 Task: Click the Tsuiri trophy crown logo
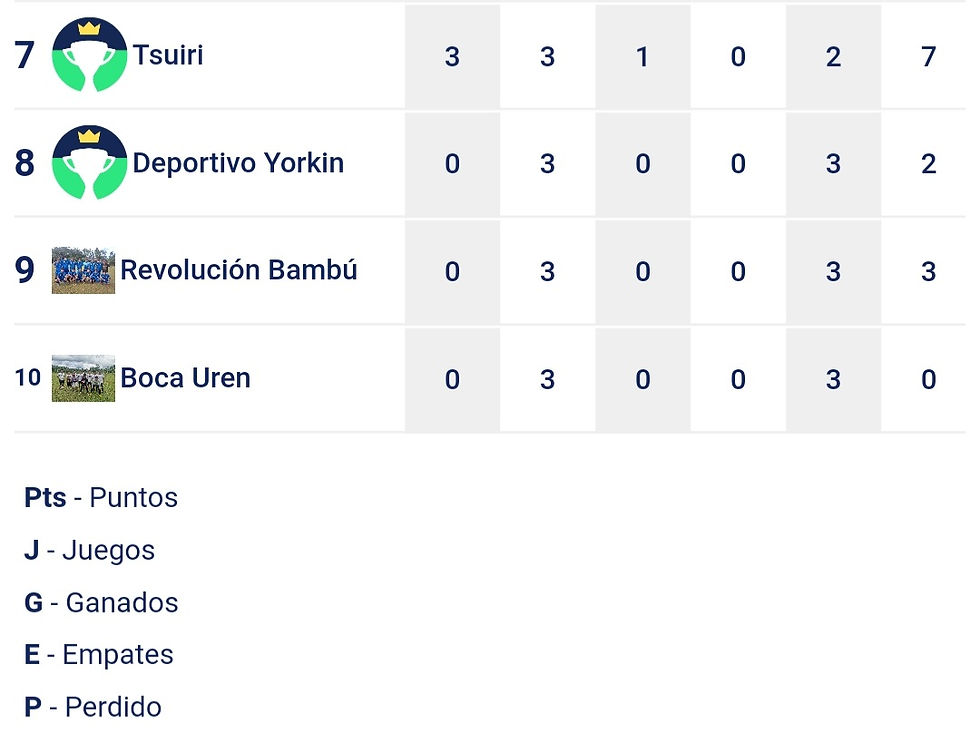coord(89,56)
